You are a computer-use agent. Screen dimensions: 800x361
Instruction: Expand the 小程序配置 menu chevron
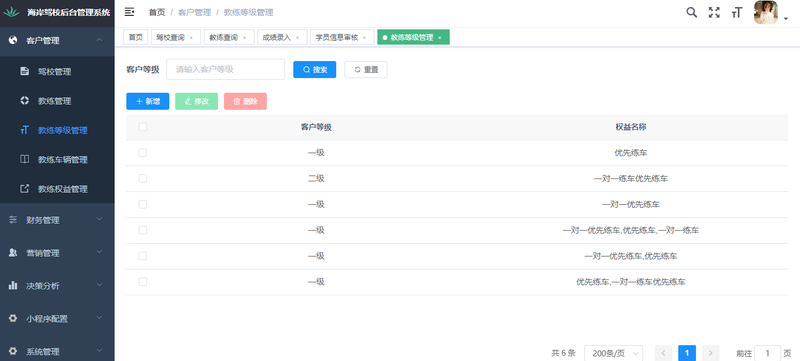[x=99, y=318]
